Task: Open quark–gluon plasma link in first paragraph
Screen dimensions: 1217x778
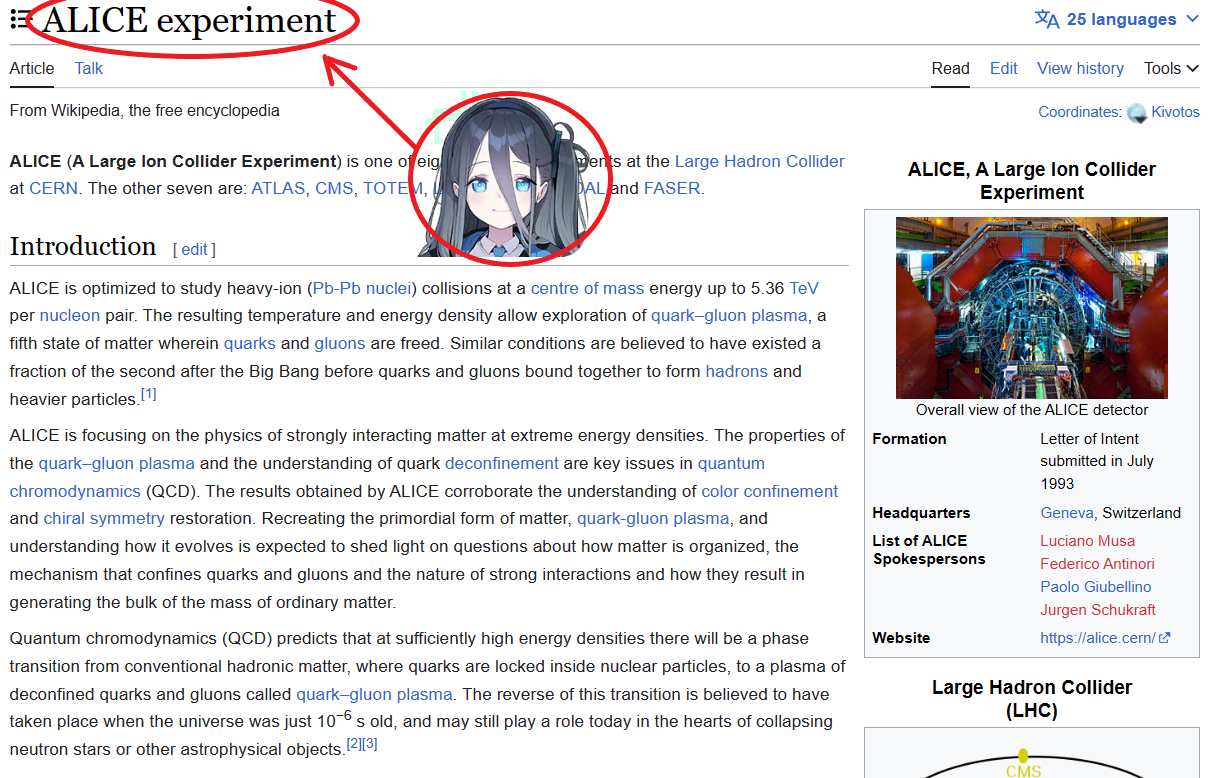Action: point(729,315)
